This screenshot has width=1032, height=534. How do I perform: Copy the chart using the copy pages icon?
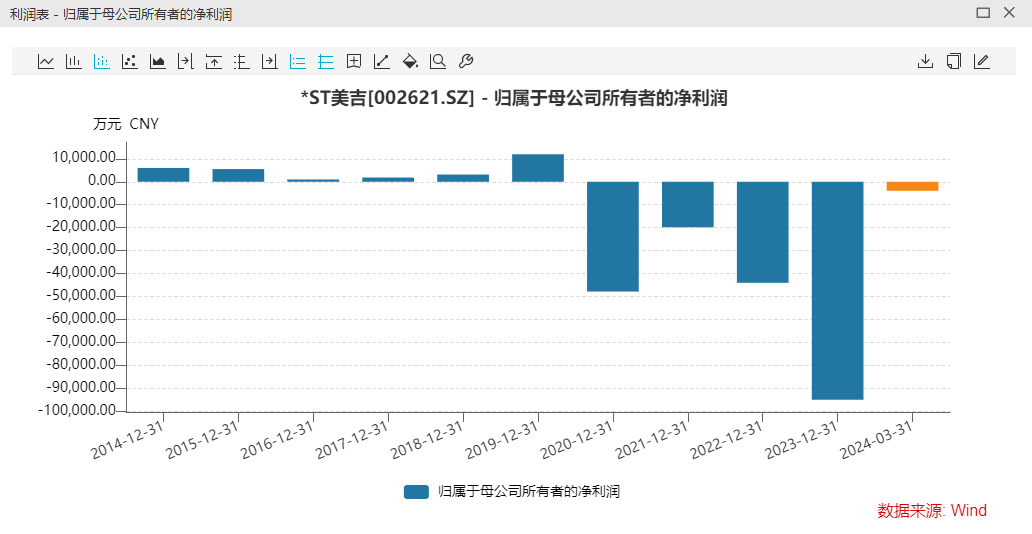click(x=954, y=61)
